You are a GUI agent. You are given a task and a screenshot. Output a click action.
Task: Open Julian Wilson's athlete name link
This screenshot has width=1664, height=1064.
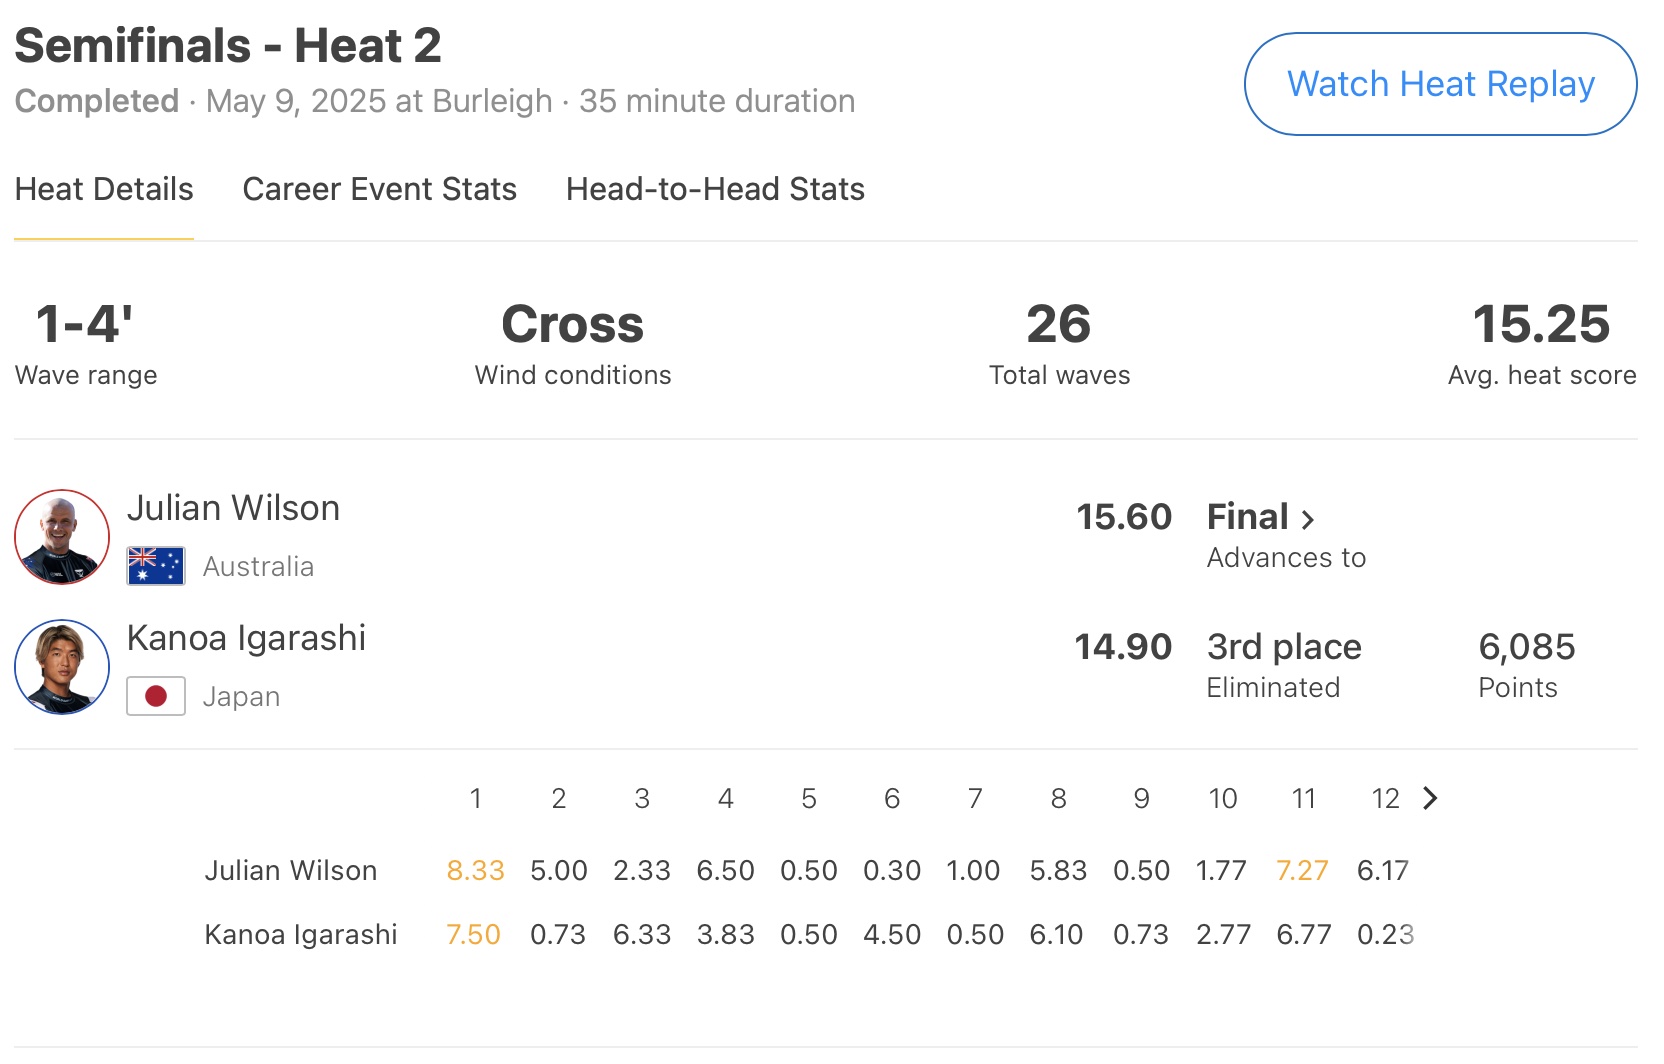[233, 508]
